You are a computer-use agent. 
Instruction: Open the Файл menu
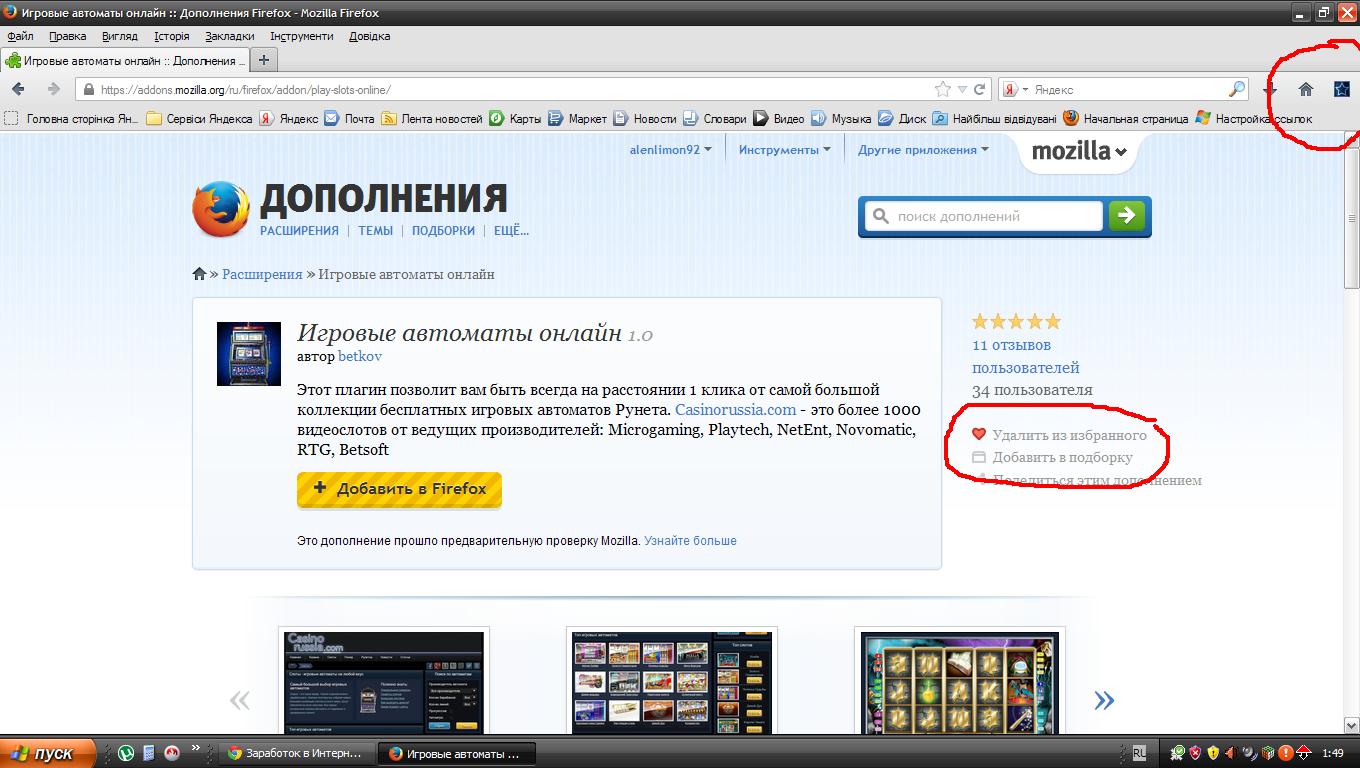(20, 36)
